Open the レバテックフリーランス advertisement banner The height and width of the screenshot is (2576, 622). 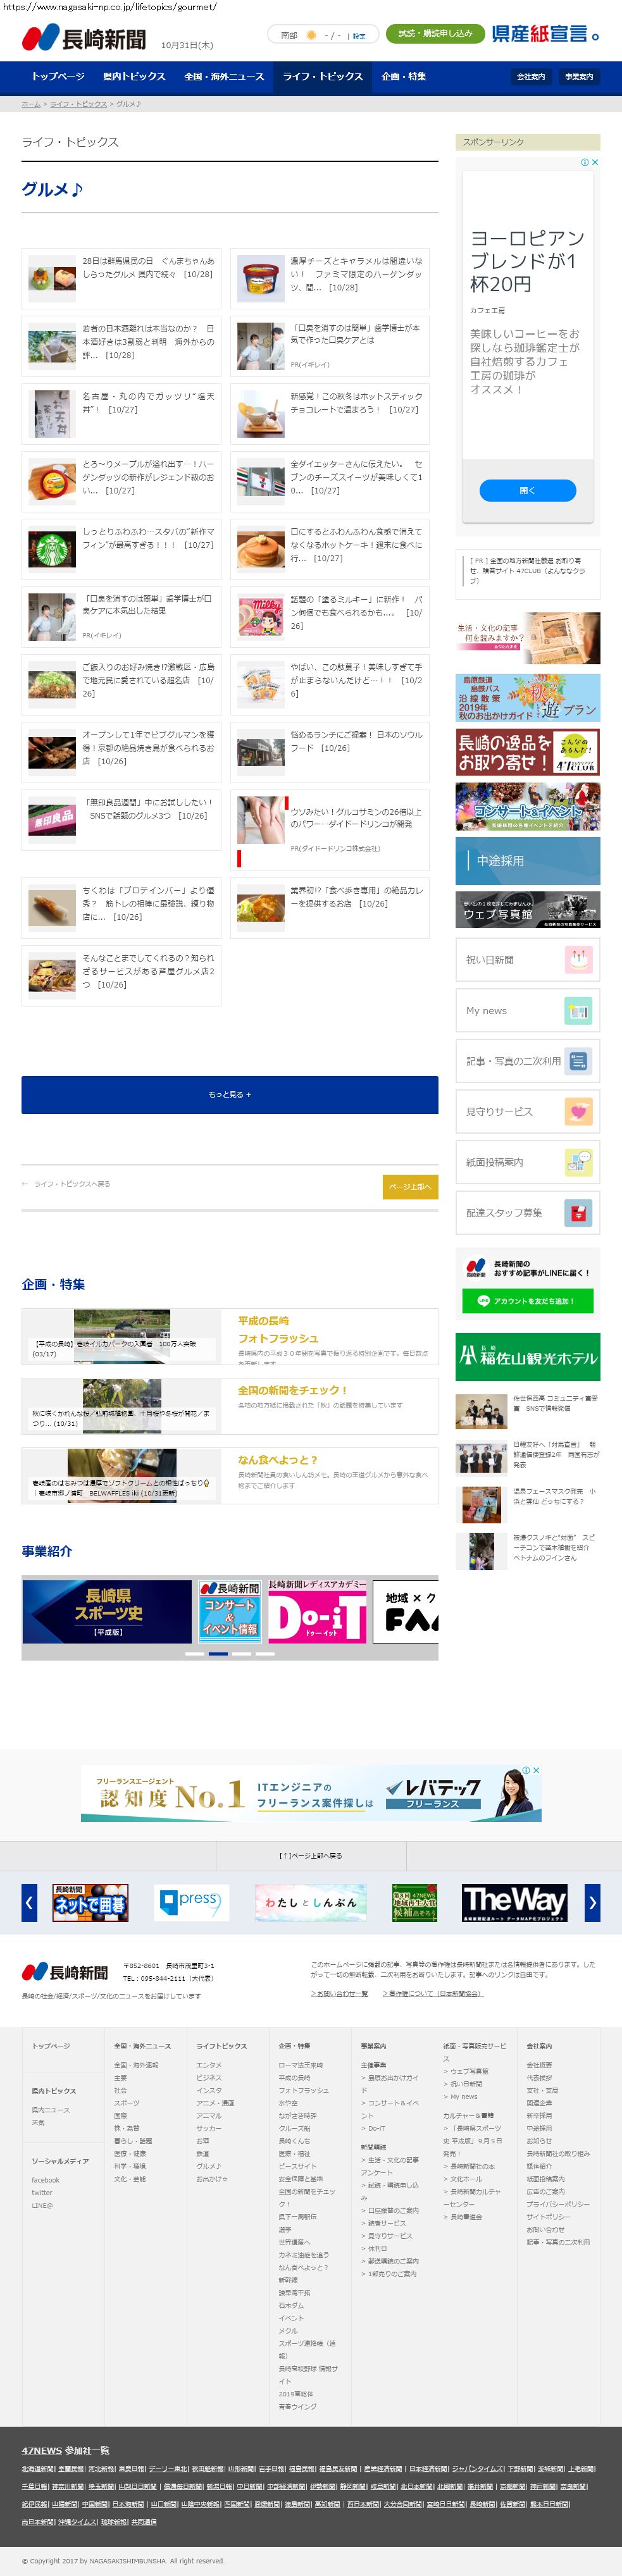click(x=311, y=1793)
